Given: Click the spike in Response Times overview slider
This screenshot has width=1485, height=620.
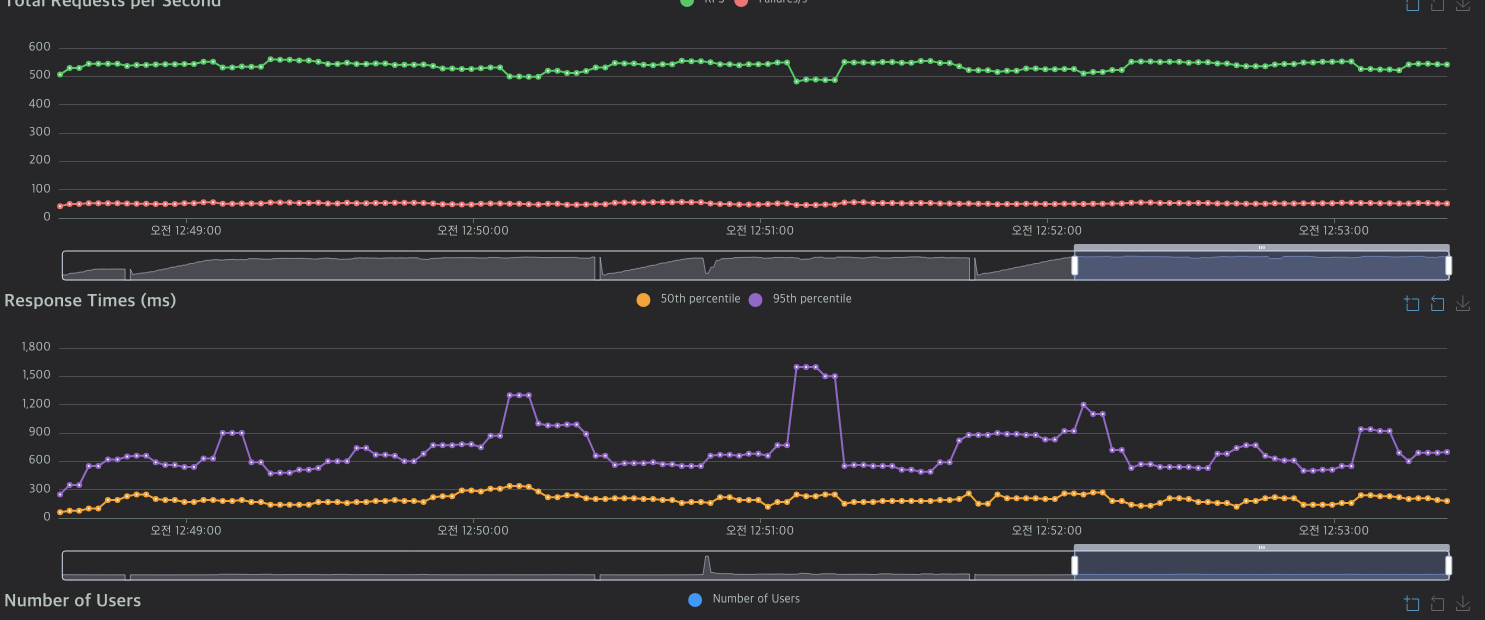Looking at the screenshot, I should pyautogui.click(x=706, y=563).
